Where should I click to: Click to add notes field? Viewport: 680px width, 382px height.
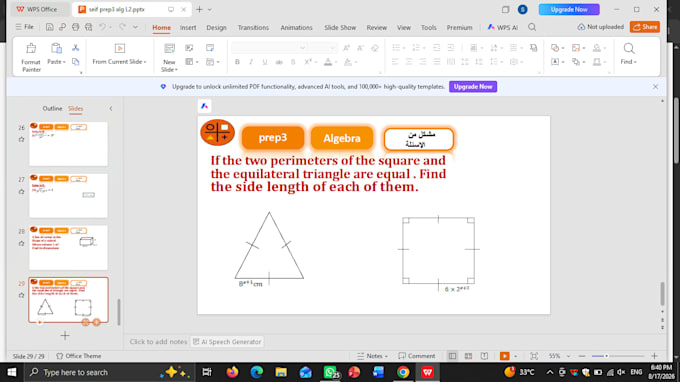pyautogui.click(x=158, y=342)
